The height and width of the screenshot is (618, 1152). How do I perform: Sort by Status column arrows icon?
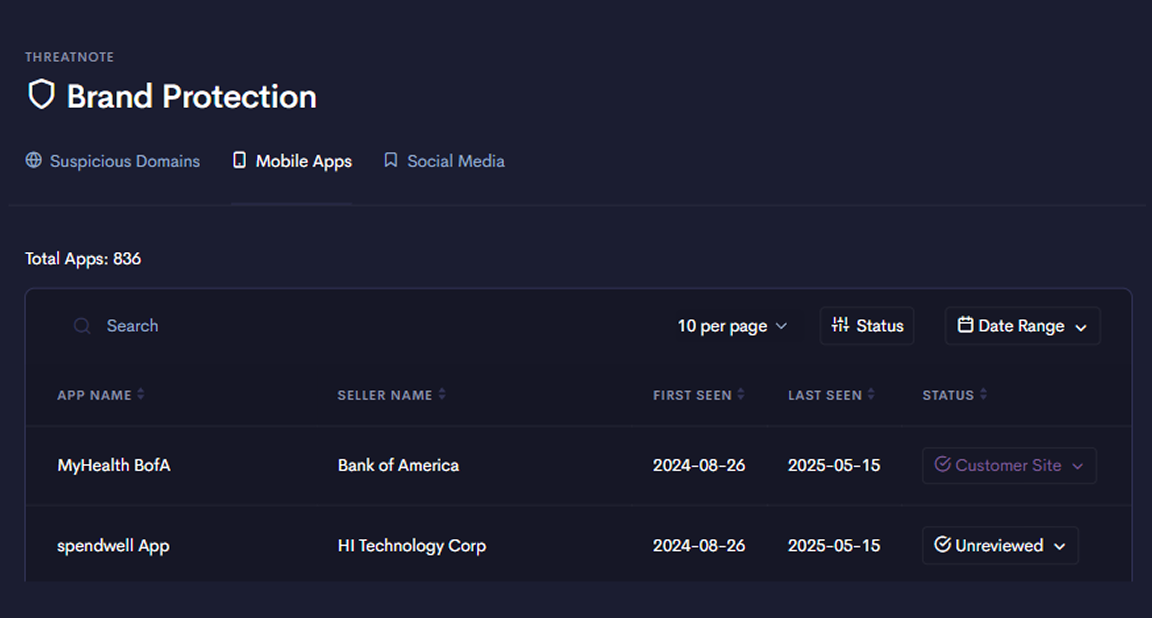pyautogui.click(x=983, y=395)
